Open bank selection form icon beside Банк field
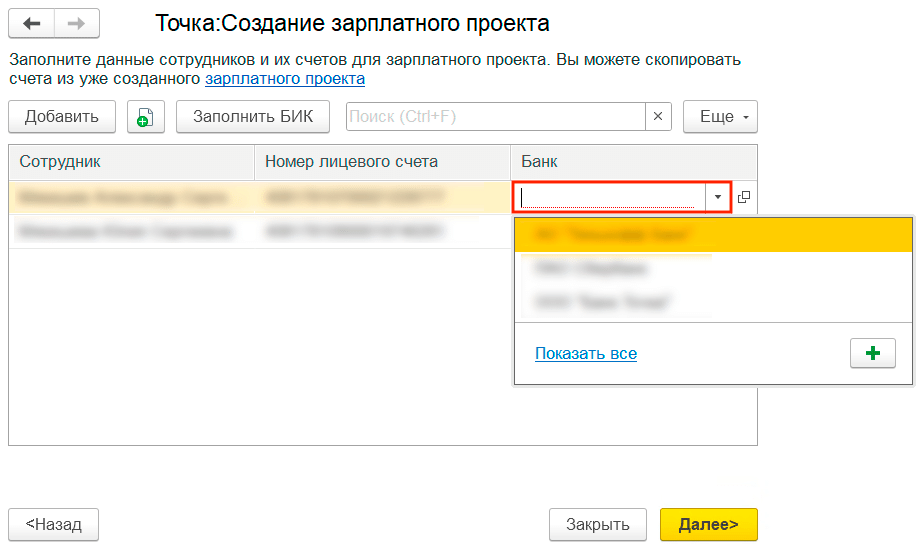Screen dimensions: 922x550 744,198
